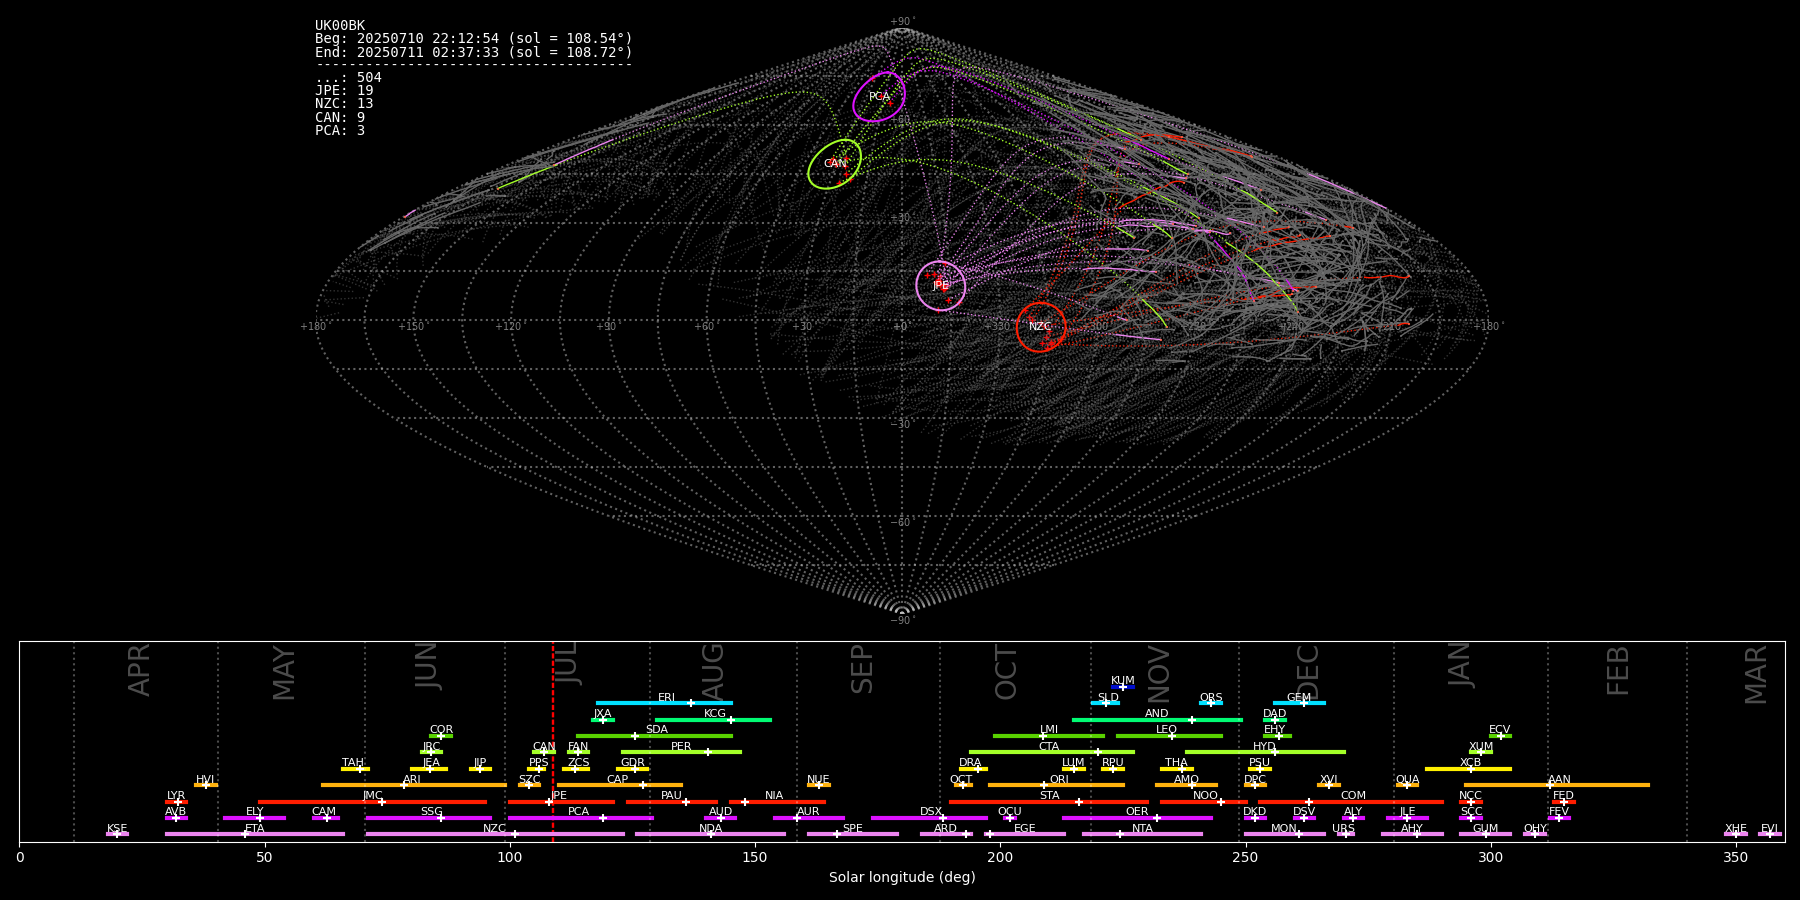This screenshot has height=900, width=1800.
Task: Click the +90° label atop the sky map
Action: pos(902,22)
